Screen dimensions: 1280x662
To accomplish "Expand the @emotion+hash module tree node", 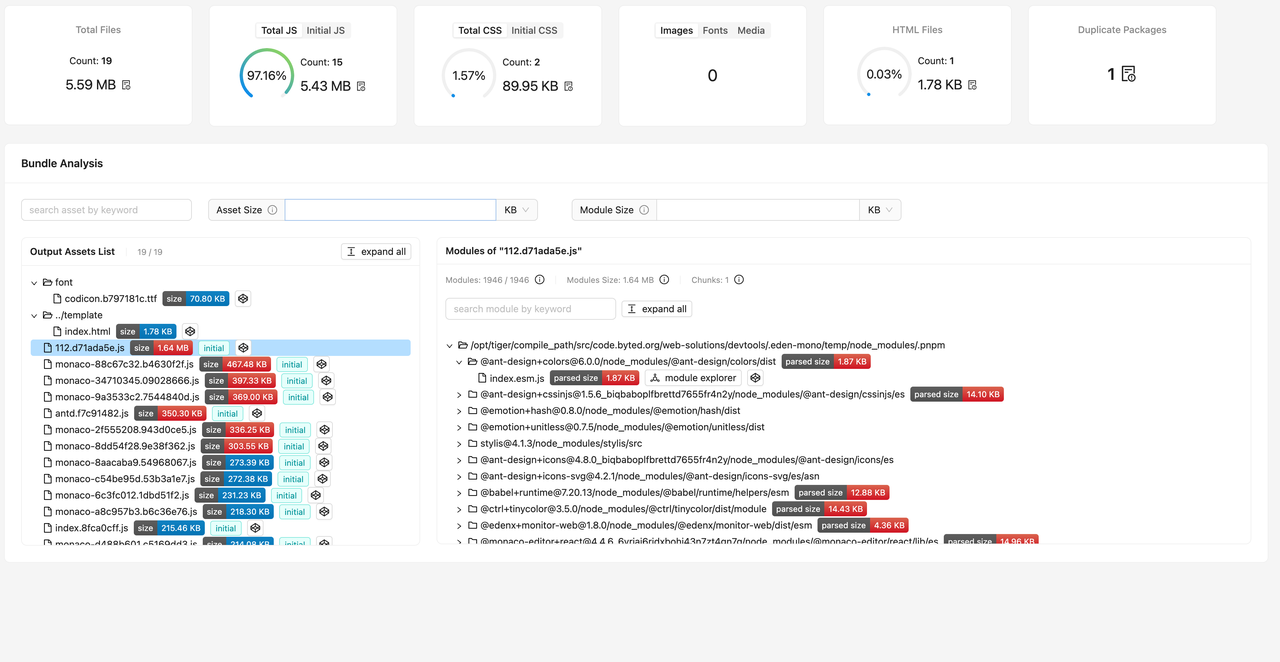I will pos(459,410).
